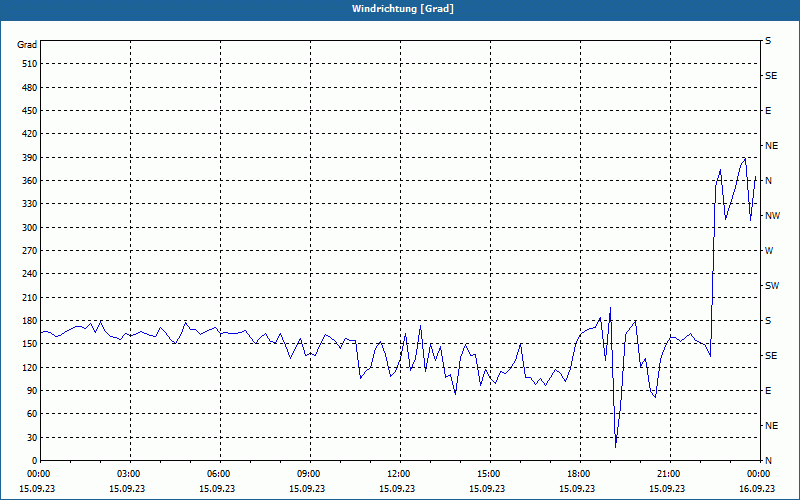Image resolution: width=800 pixels, height=500 pixels.
Task: Click the 03:00 time label
Action: click(x=128, y=473)
